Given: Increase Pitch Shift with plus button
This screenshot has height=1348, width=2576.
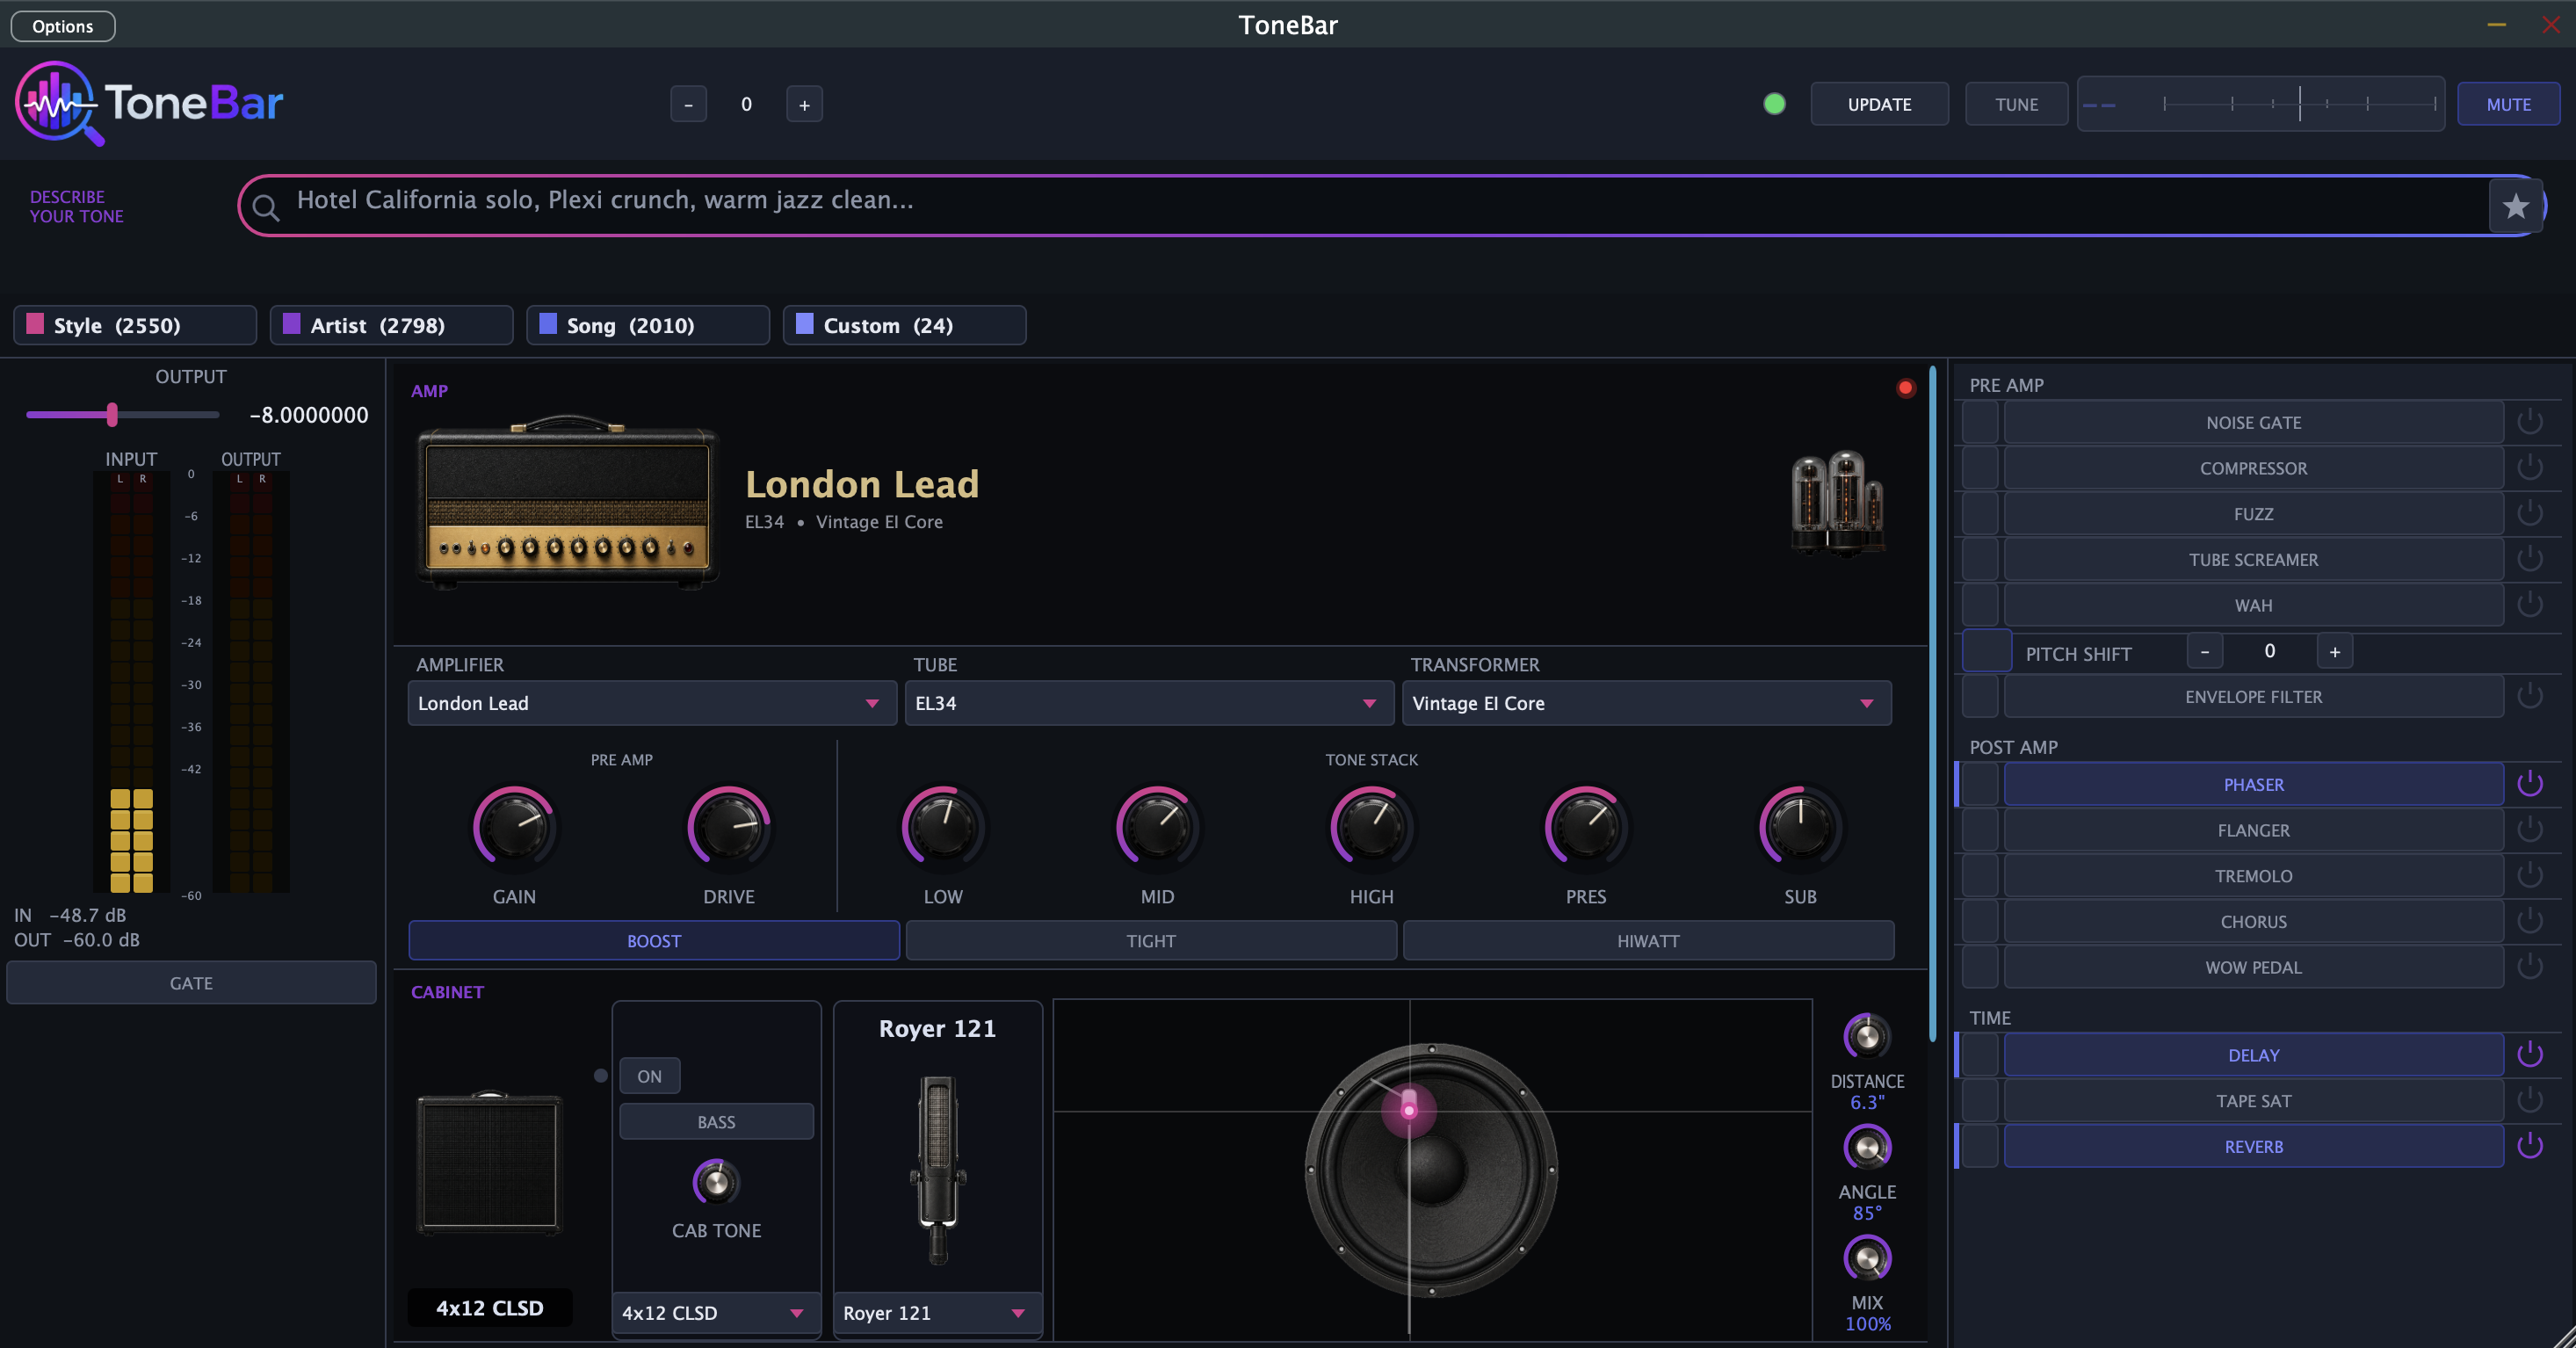Looking at the screenshot, I should click(2334, 651).
